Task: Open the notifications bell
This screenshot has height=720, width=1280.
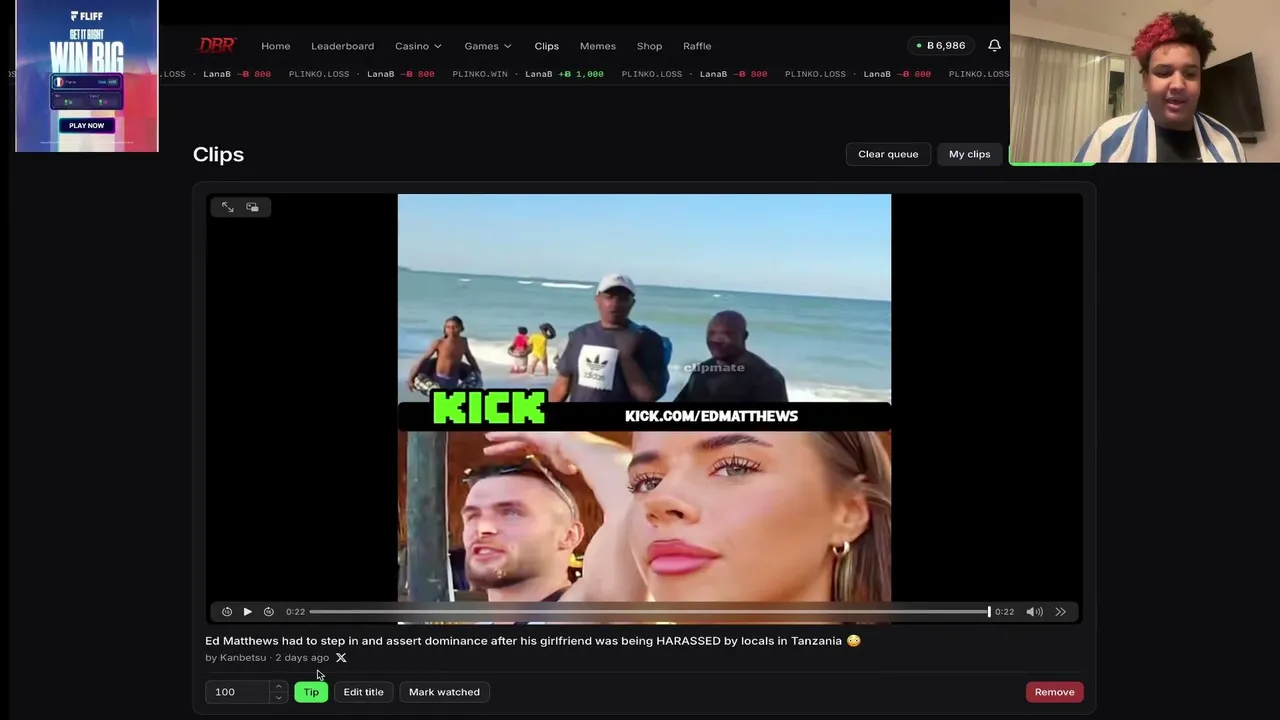Action: [x=994, y=45]
